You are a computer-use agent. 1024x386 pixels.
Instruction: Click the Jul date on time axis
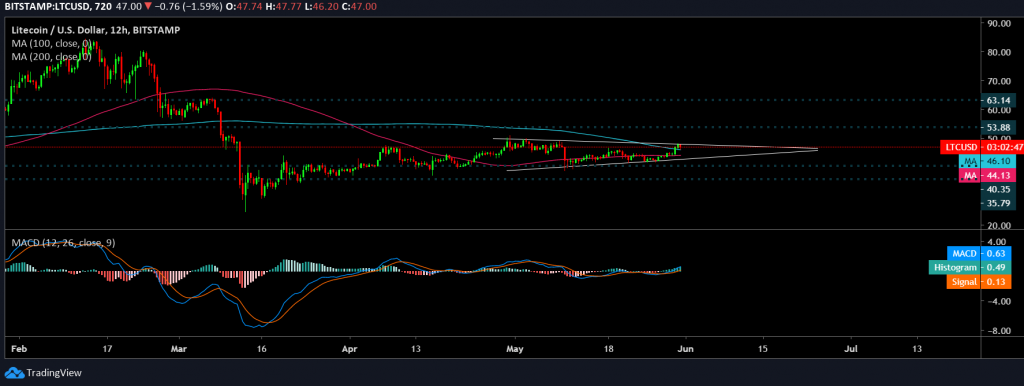(851, 349)
